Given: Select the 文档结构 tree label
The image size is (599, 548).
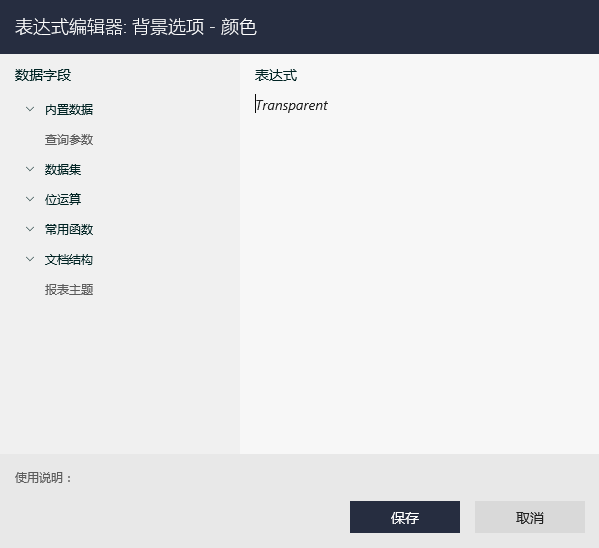Looking at the screenshot, I should 69,259.
